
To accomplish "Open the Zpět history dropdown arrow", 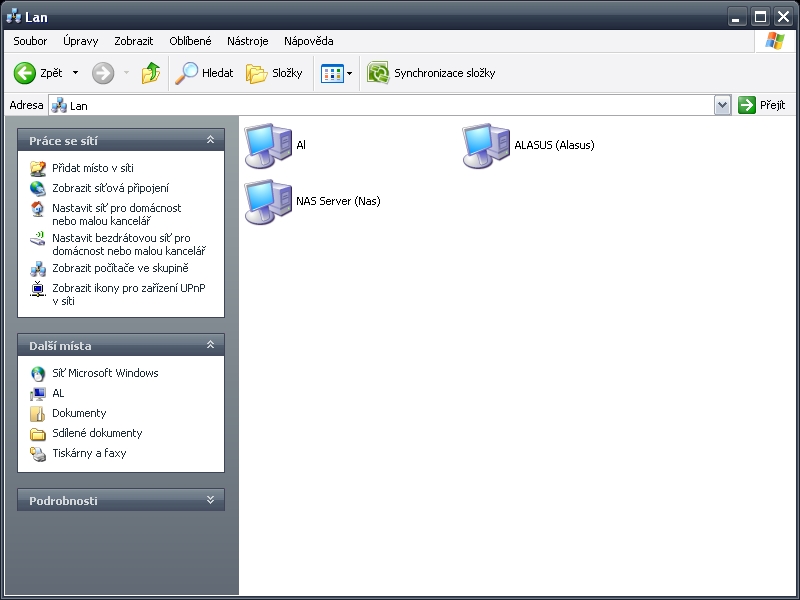I will point(76,73).
